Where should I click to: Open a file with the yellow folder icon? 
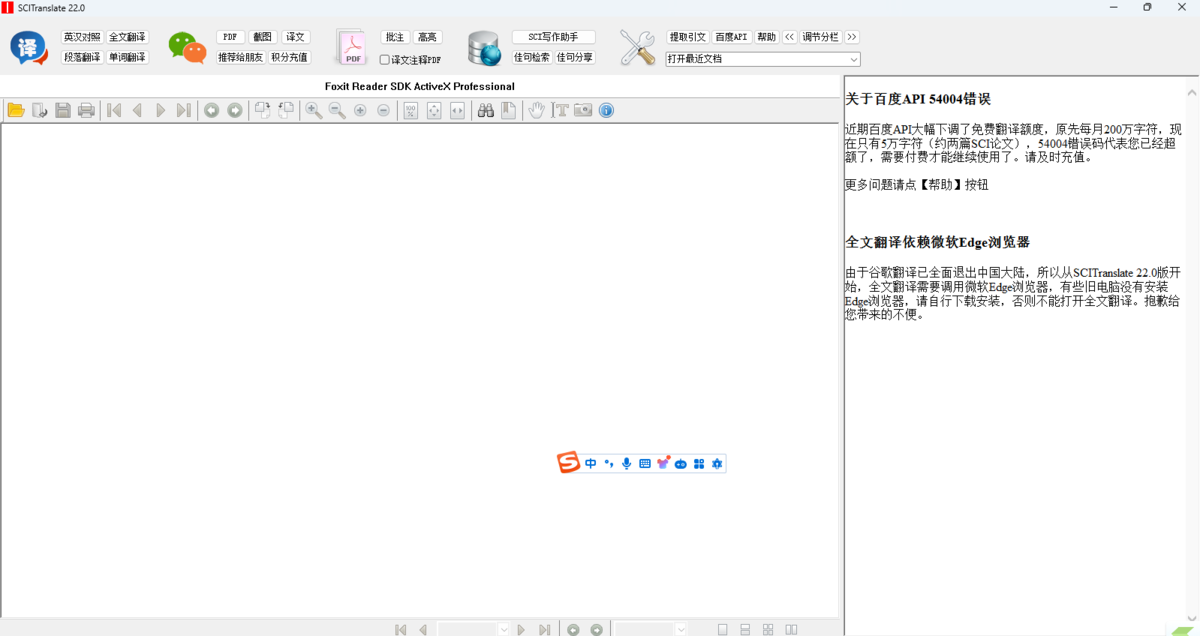(16, 110)
